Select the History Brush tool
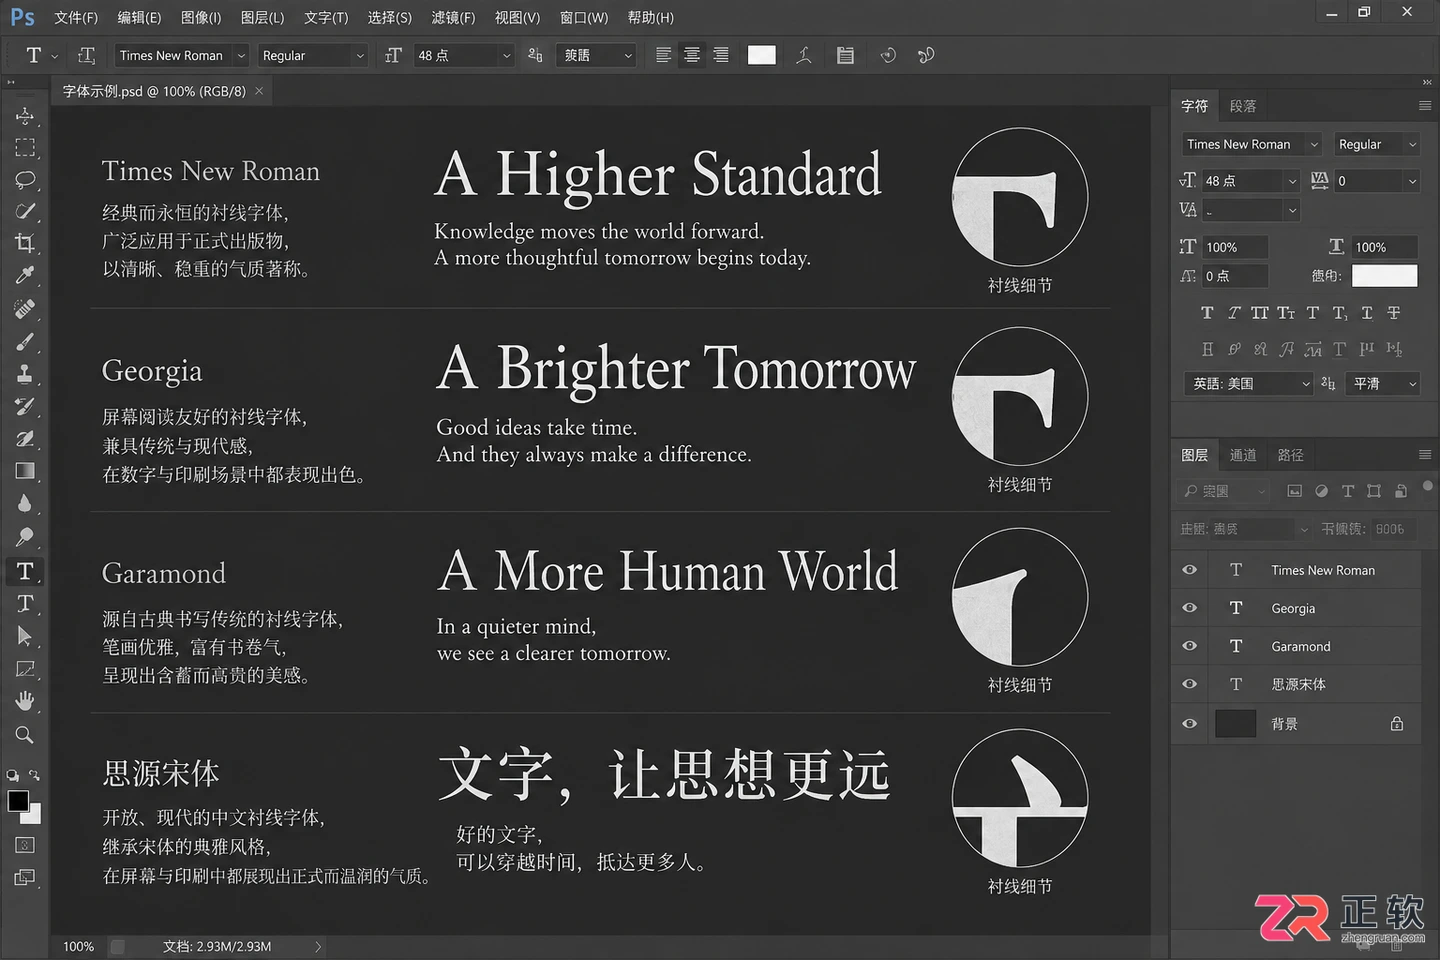This screenshot has width=1440, height=960. (25, 406)
